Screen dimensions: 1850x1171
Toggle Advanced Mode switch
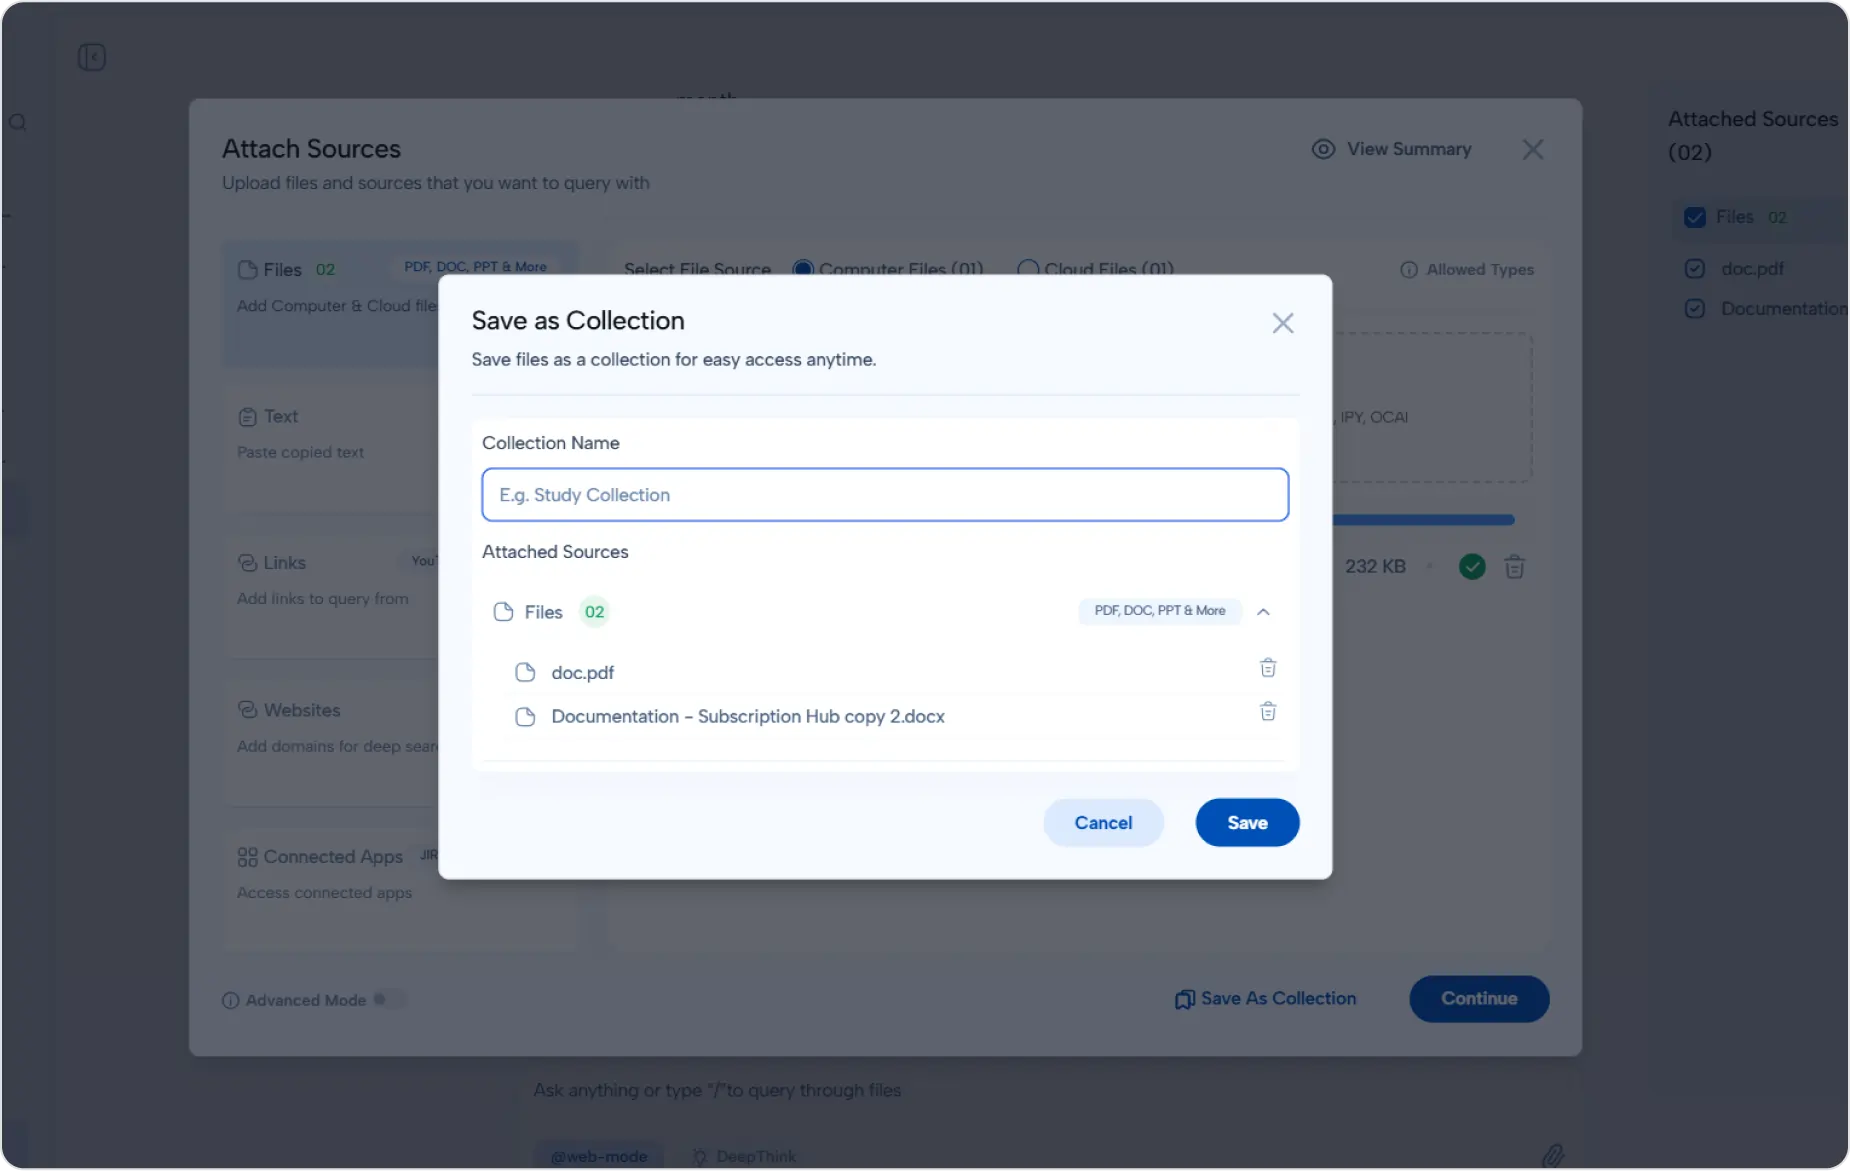[x=388, y=1000]
